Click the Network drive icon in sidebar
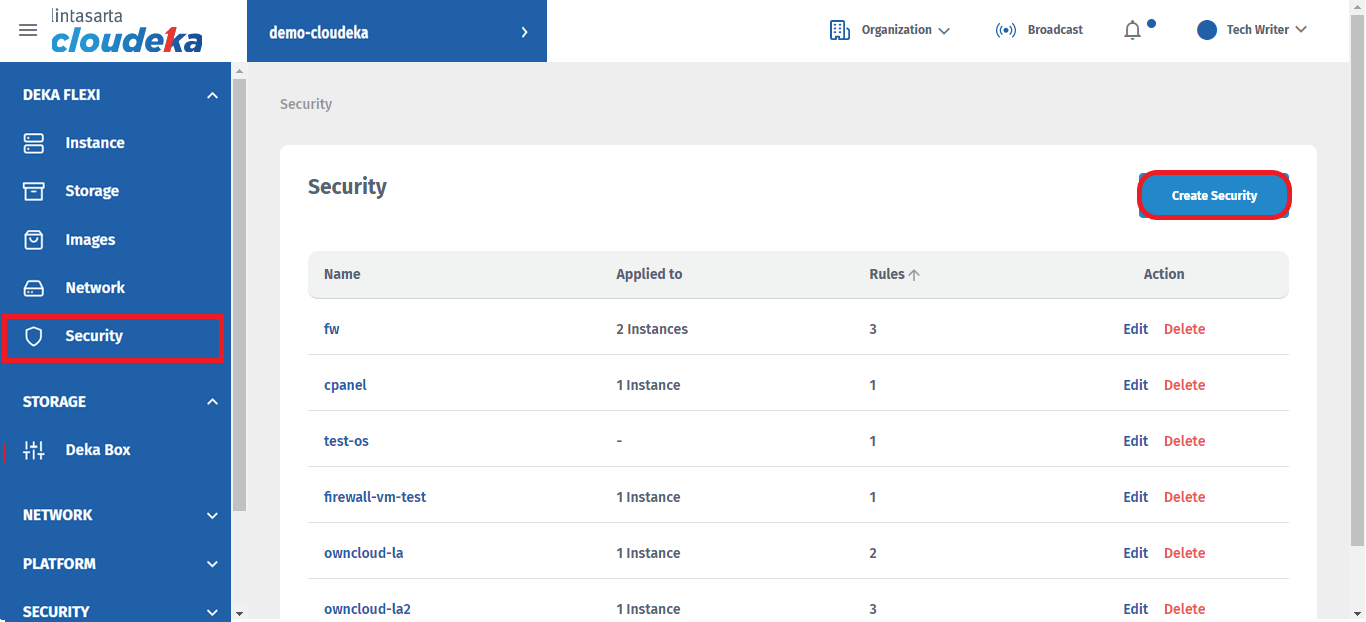This screenshot has width=1366, height=622. coord(34,288)
